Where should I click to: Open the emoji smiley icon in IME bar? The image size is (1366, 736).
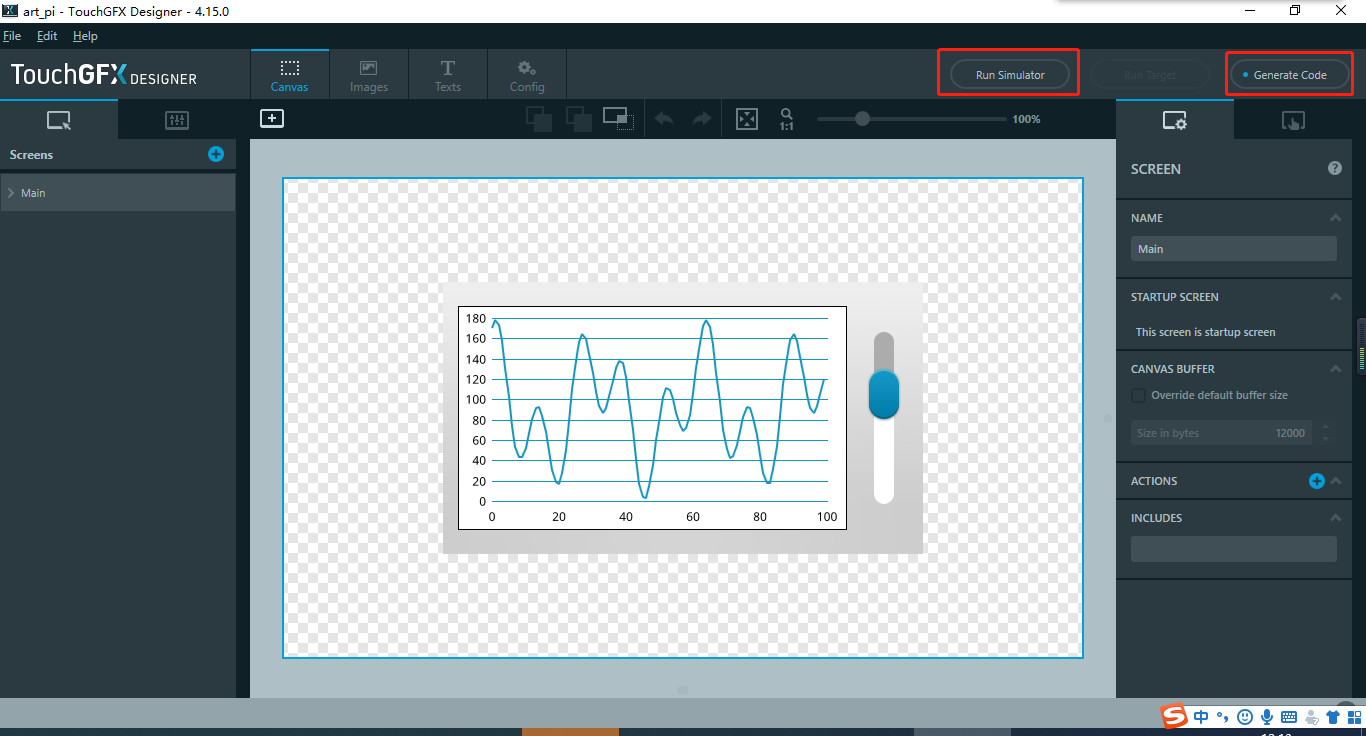[x=1245, y=717]
